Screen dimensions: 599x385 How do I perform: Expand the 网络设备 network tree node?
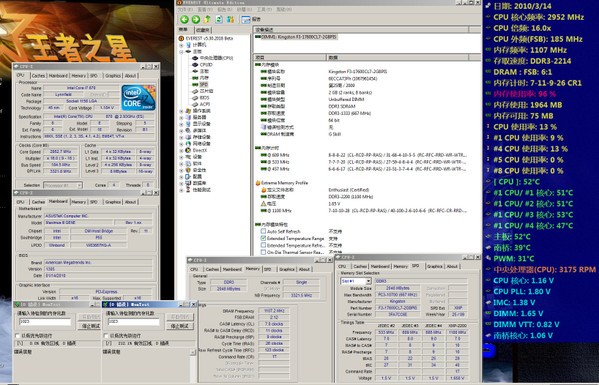[181, 144]
